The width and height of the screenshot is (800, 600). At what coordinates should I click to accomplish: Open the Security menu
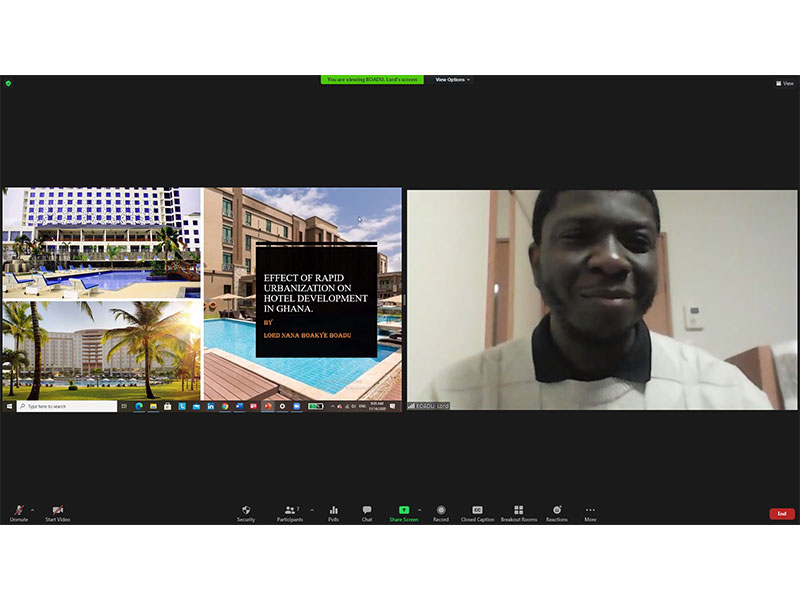246,512
